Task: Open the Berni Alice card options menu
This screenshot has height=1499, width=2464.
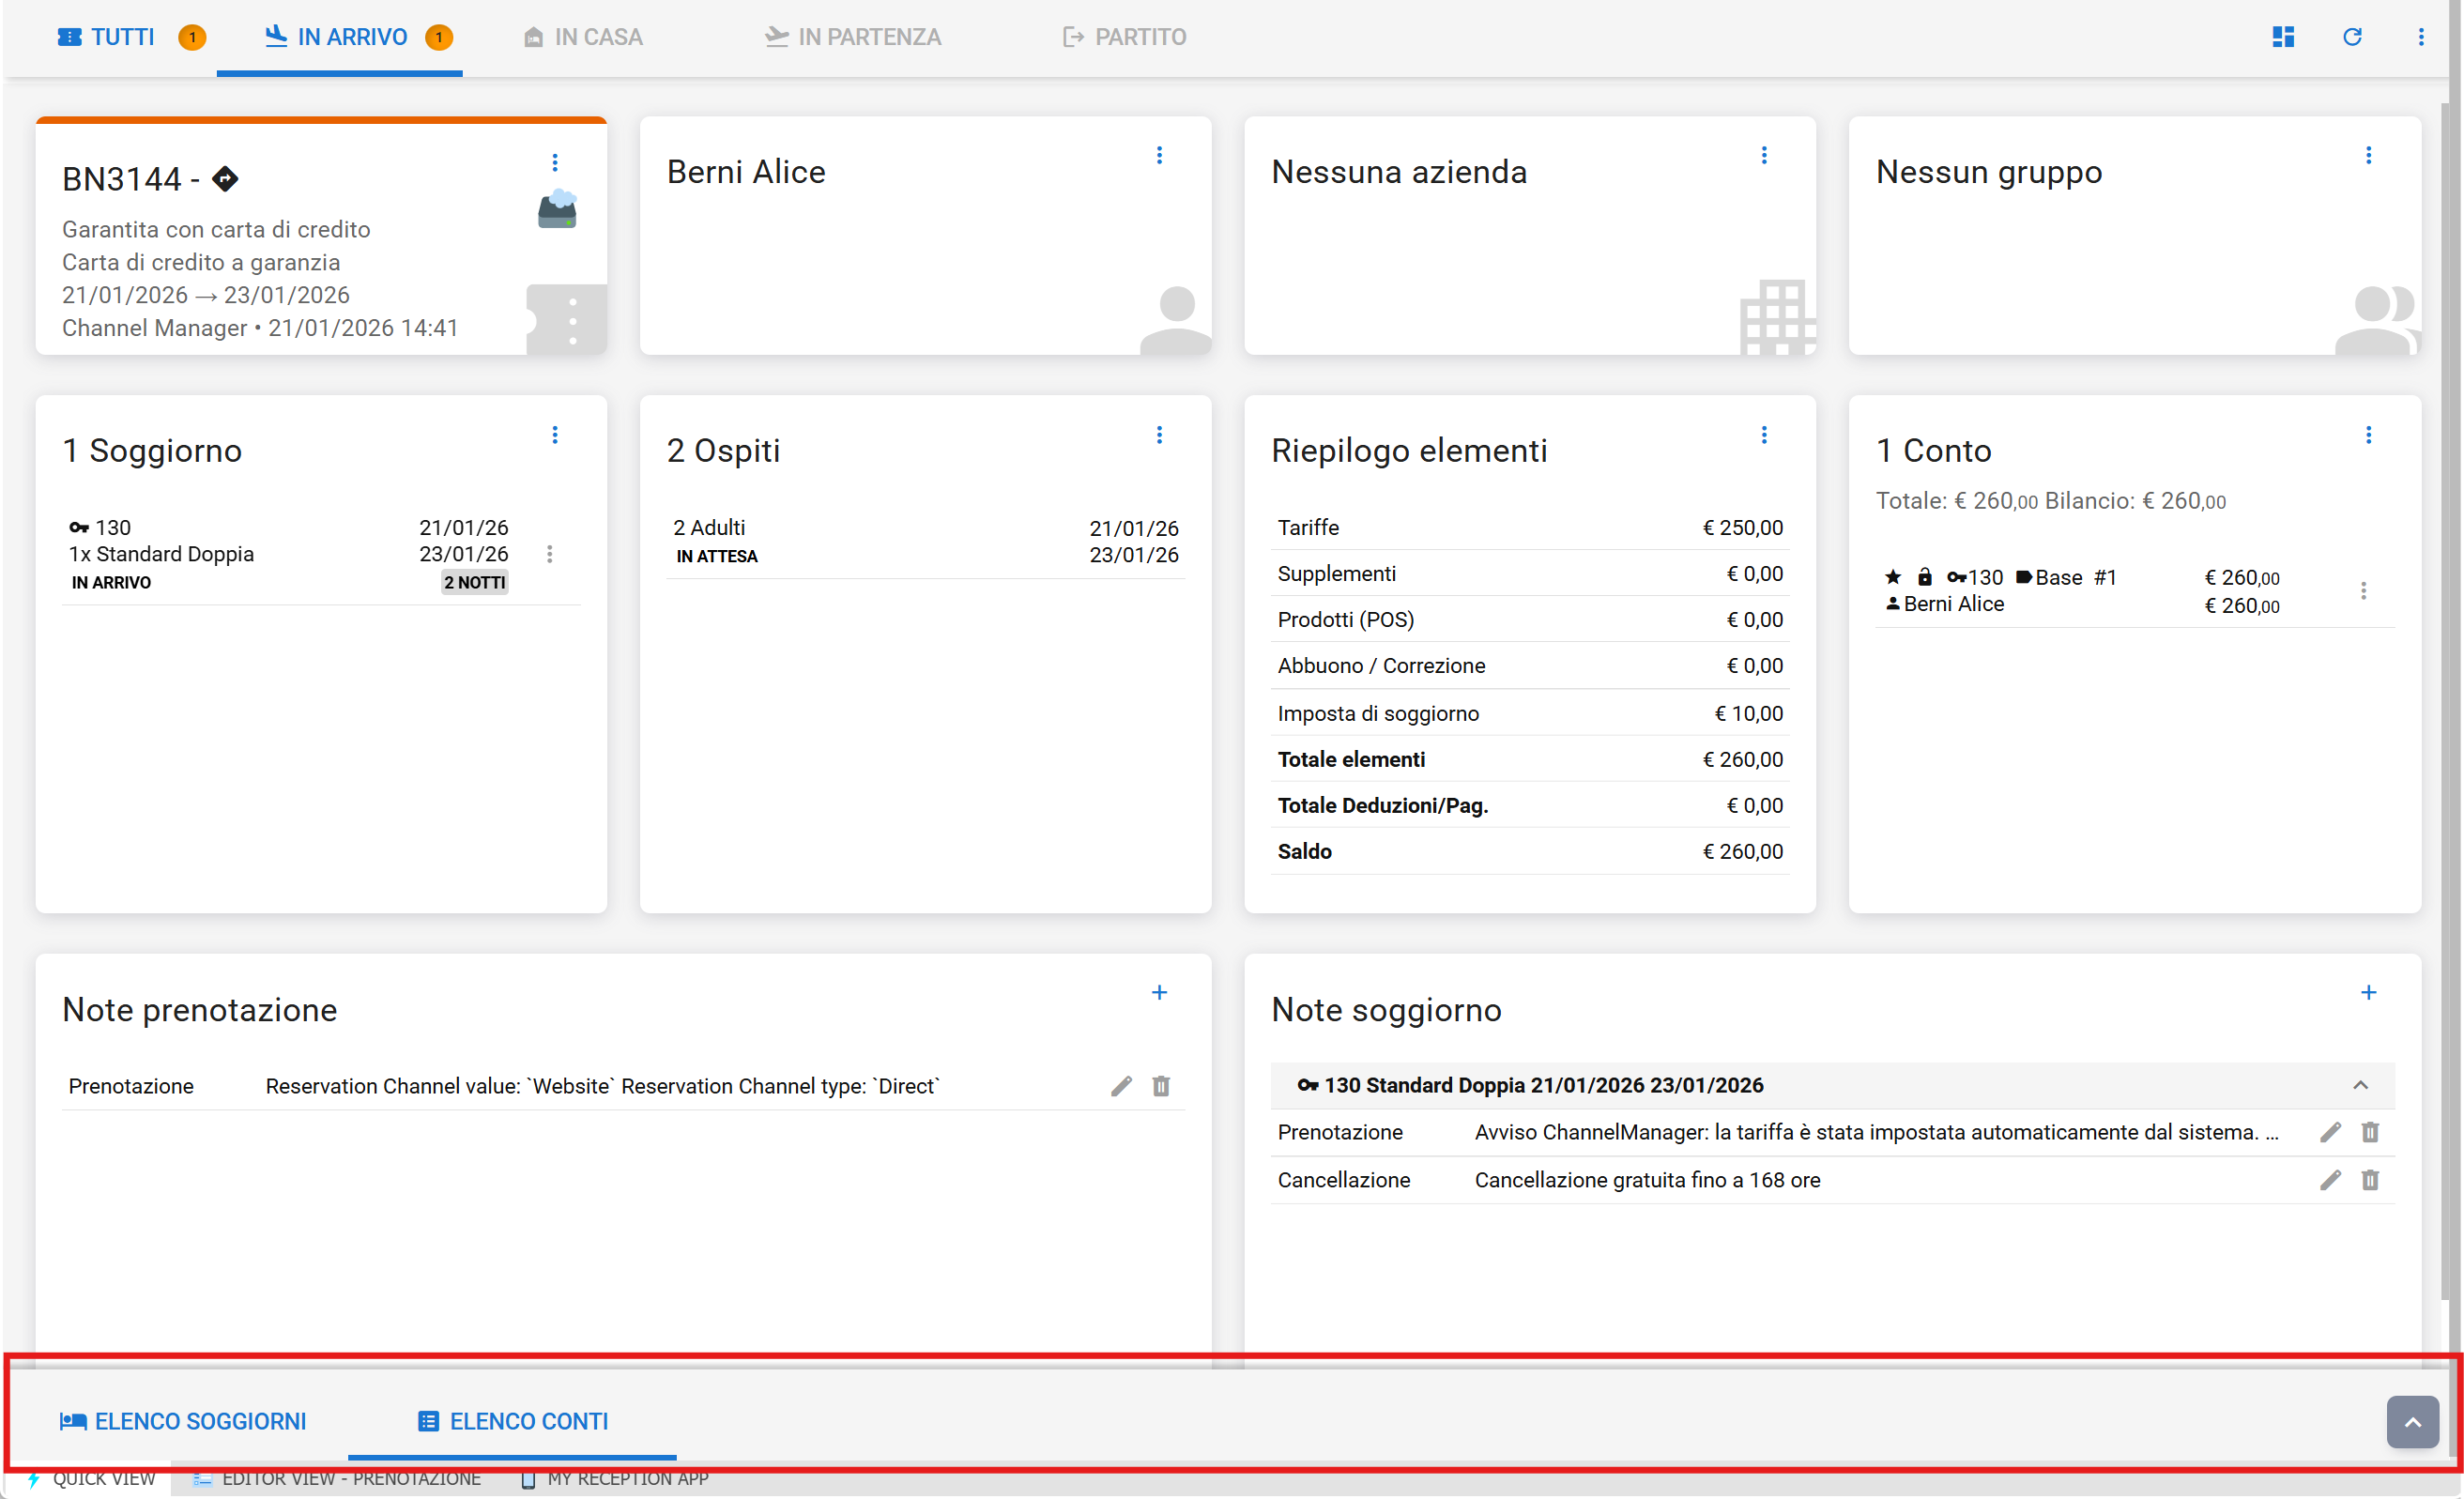Action: point(1159,155)
